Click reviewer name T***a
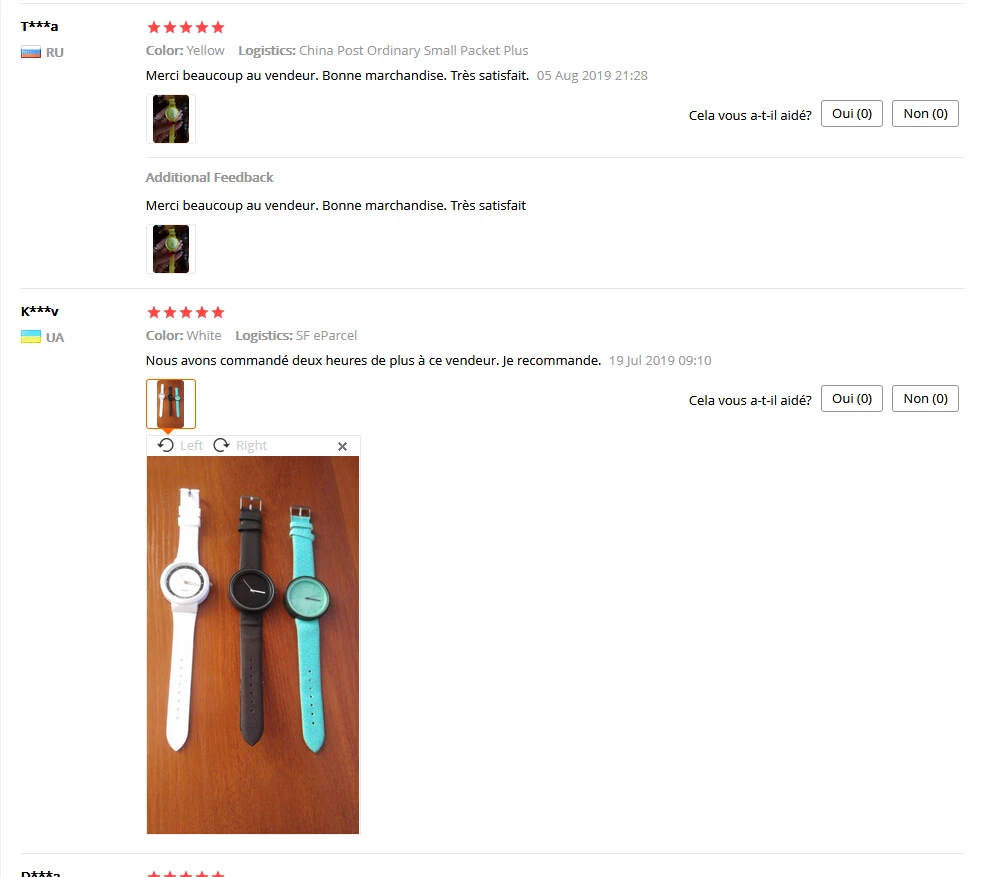The width and height of the screenshot is (982, 877). point(39,26)
